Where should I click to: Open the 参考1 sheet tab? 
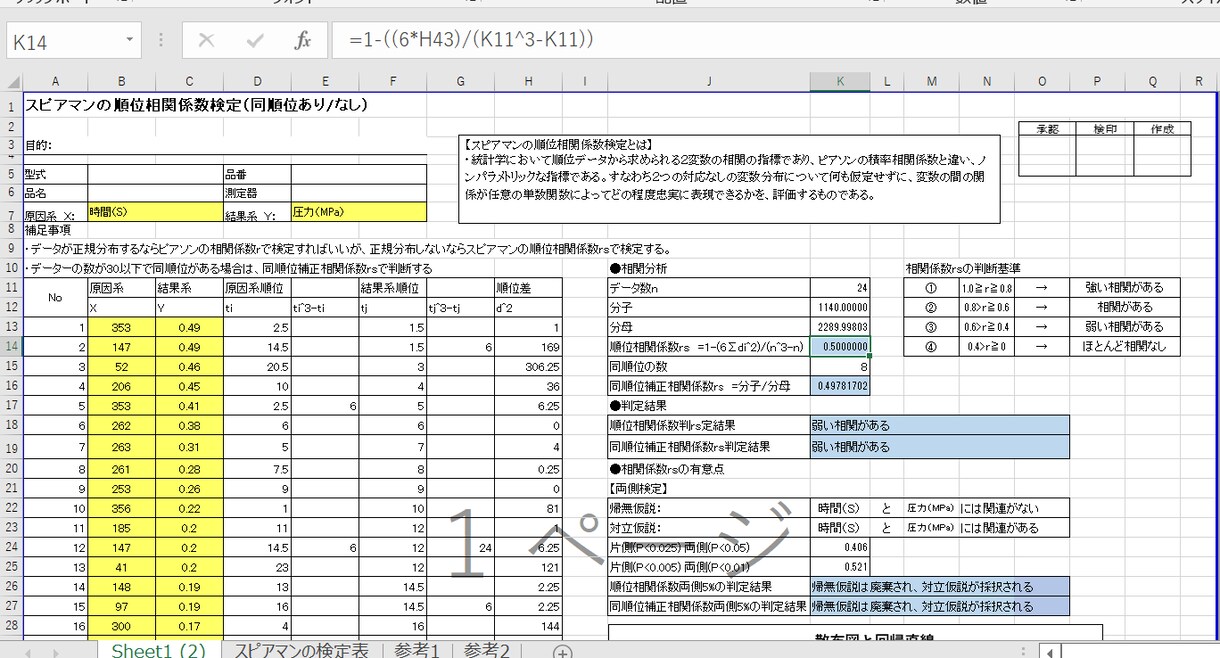(417, 650)
